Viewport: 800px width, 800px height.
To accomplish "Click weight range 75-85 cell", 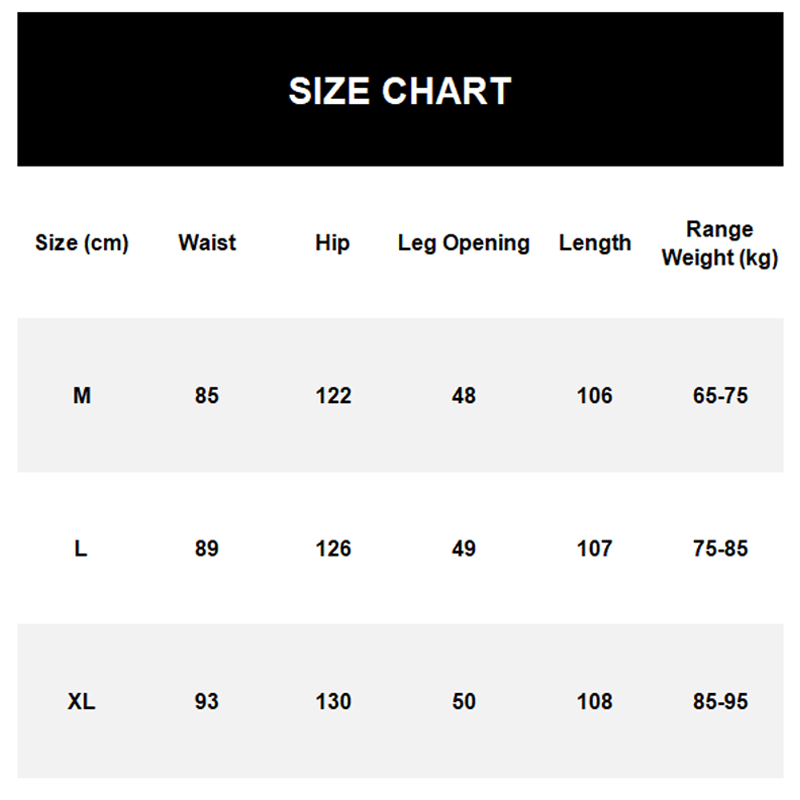I will (720, 549).
